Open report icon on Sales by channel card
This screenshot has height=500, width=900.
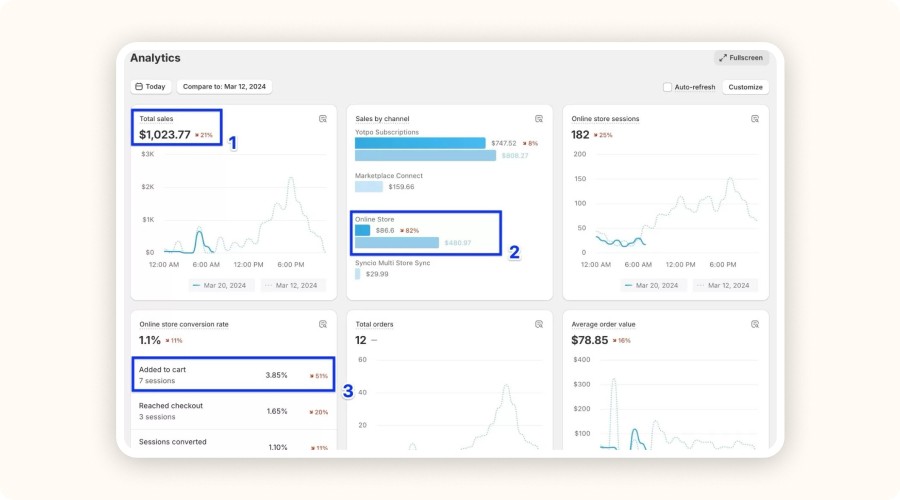tap(539, 119)
